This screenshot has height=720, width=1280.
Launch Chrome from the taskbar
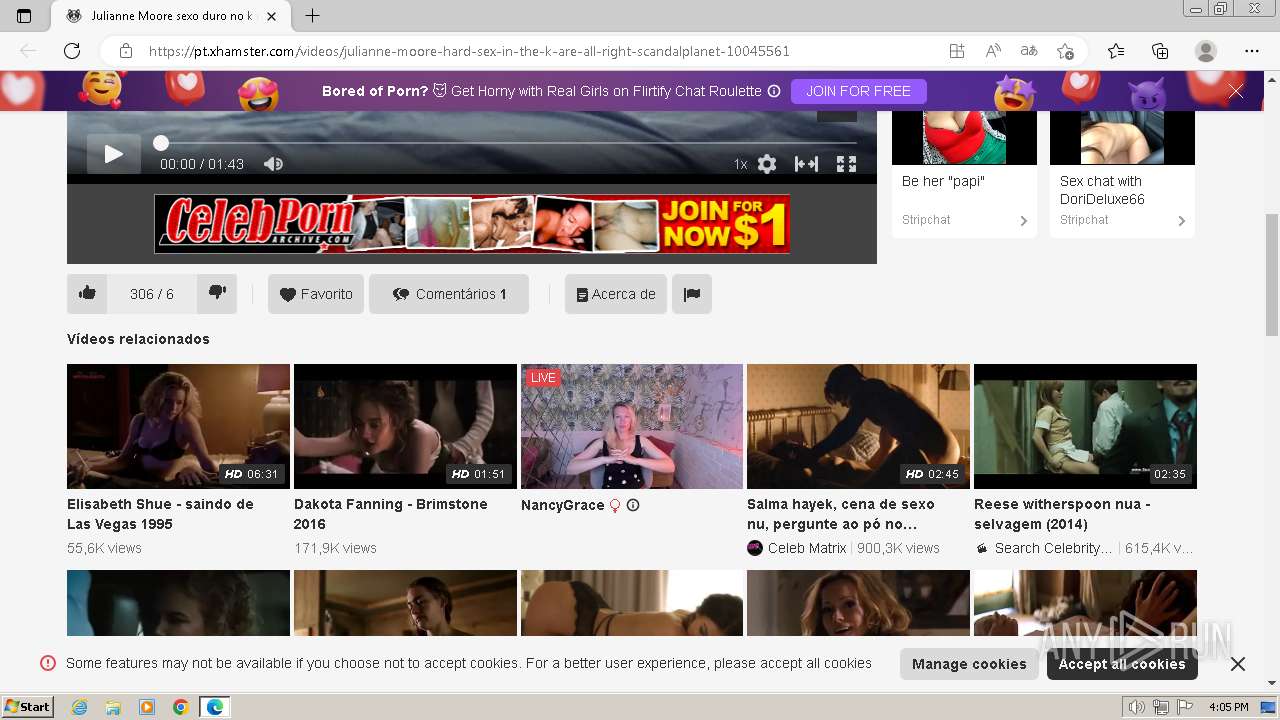[180, 707]
